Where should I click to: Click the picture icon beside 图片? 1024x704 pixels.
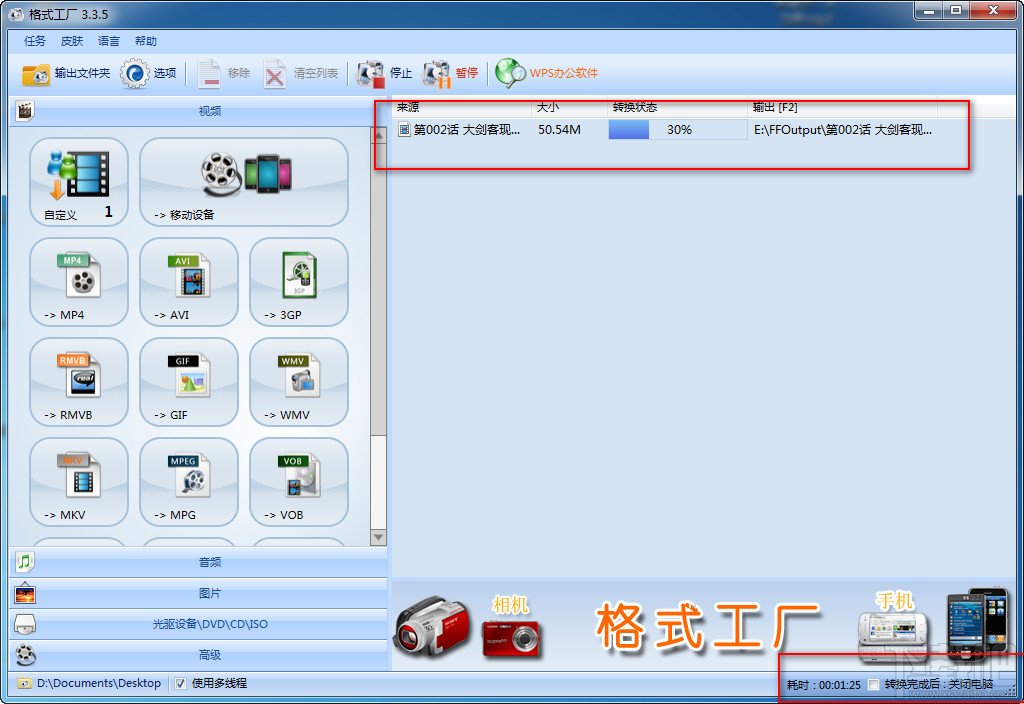pyautogui.click(x=25, y=593)
